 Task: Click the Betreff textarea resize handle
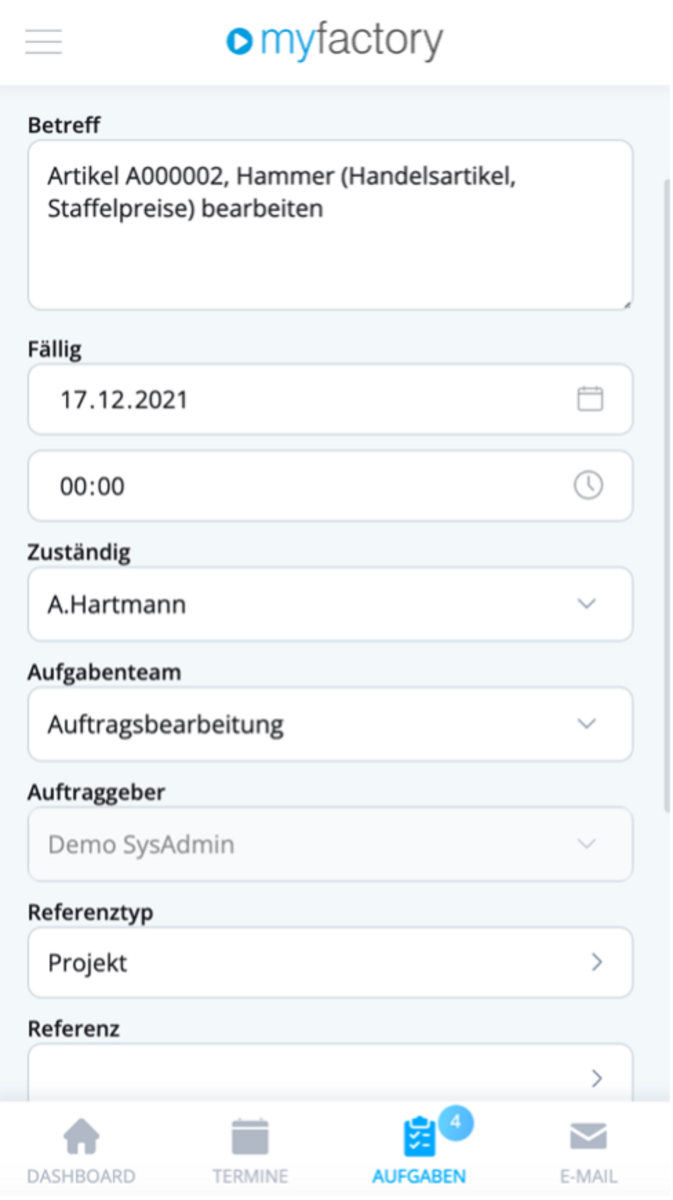click(x=624, y=301)
